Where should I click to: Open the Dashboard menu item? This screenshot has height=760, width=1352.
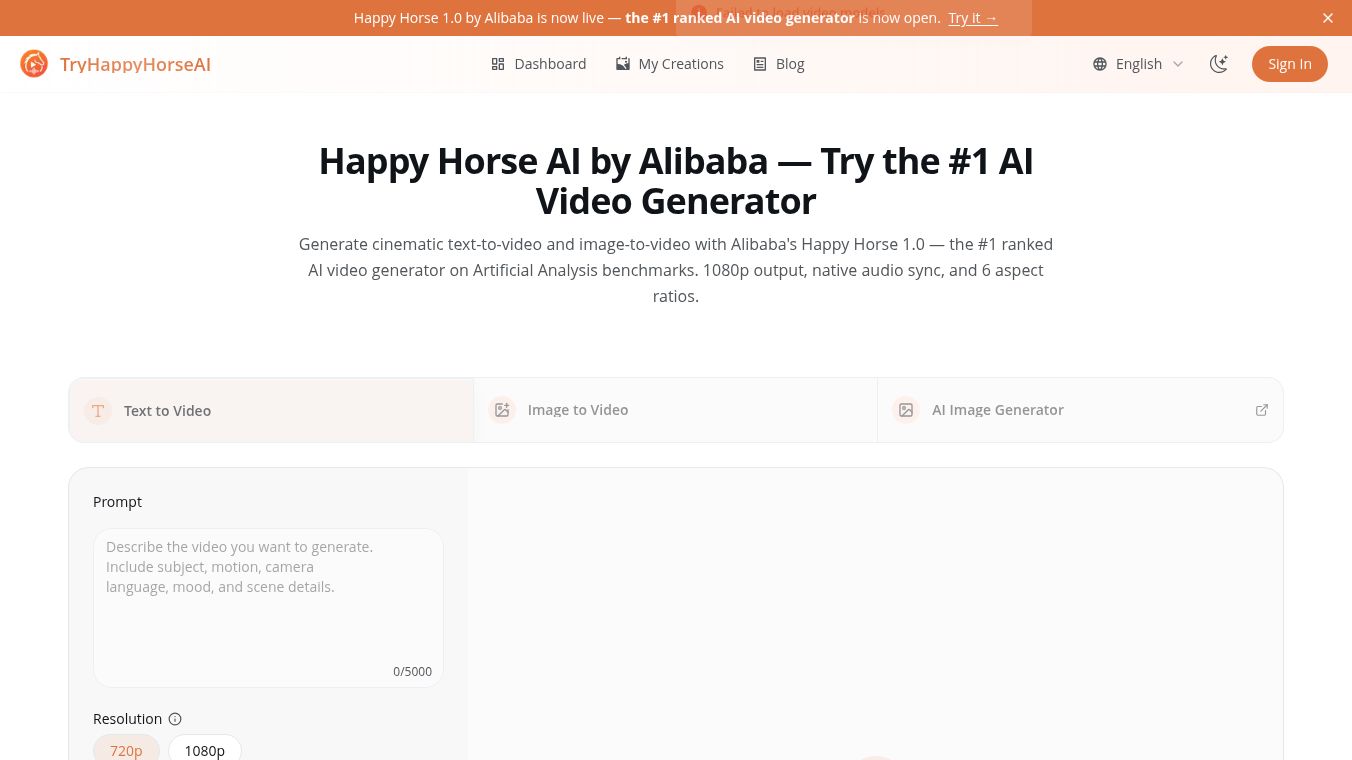tap(538, 64)
